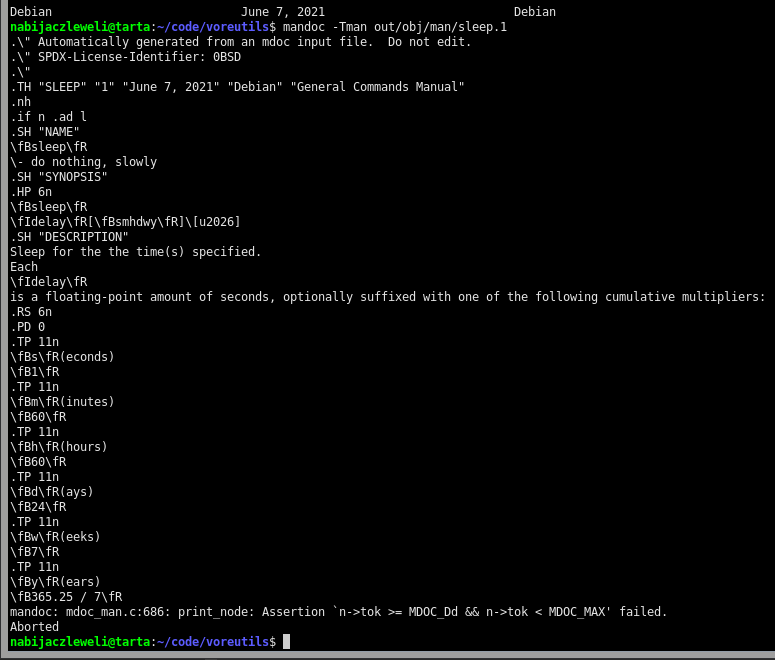
Task: Click the cursor block at the final prompt
Action: [287, 641]
